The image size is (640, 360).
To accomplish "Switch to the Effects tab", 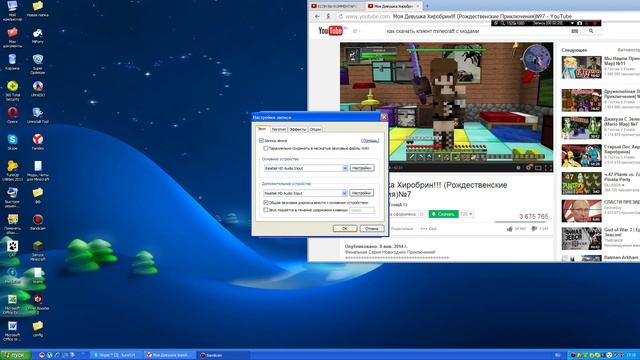I will point(298,129).
